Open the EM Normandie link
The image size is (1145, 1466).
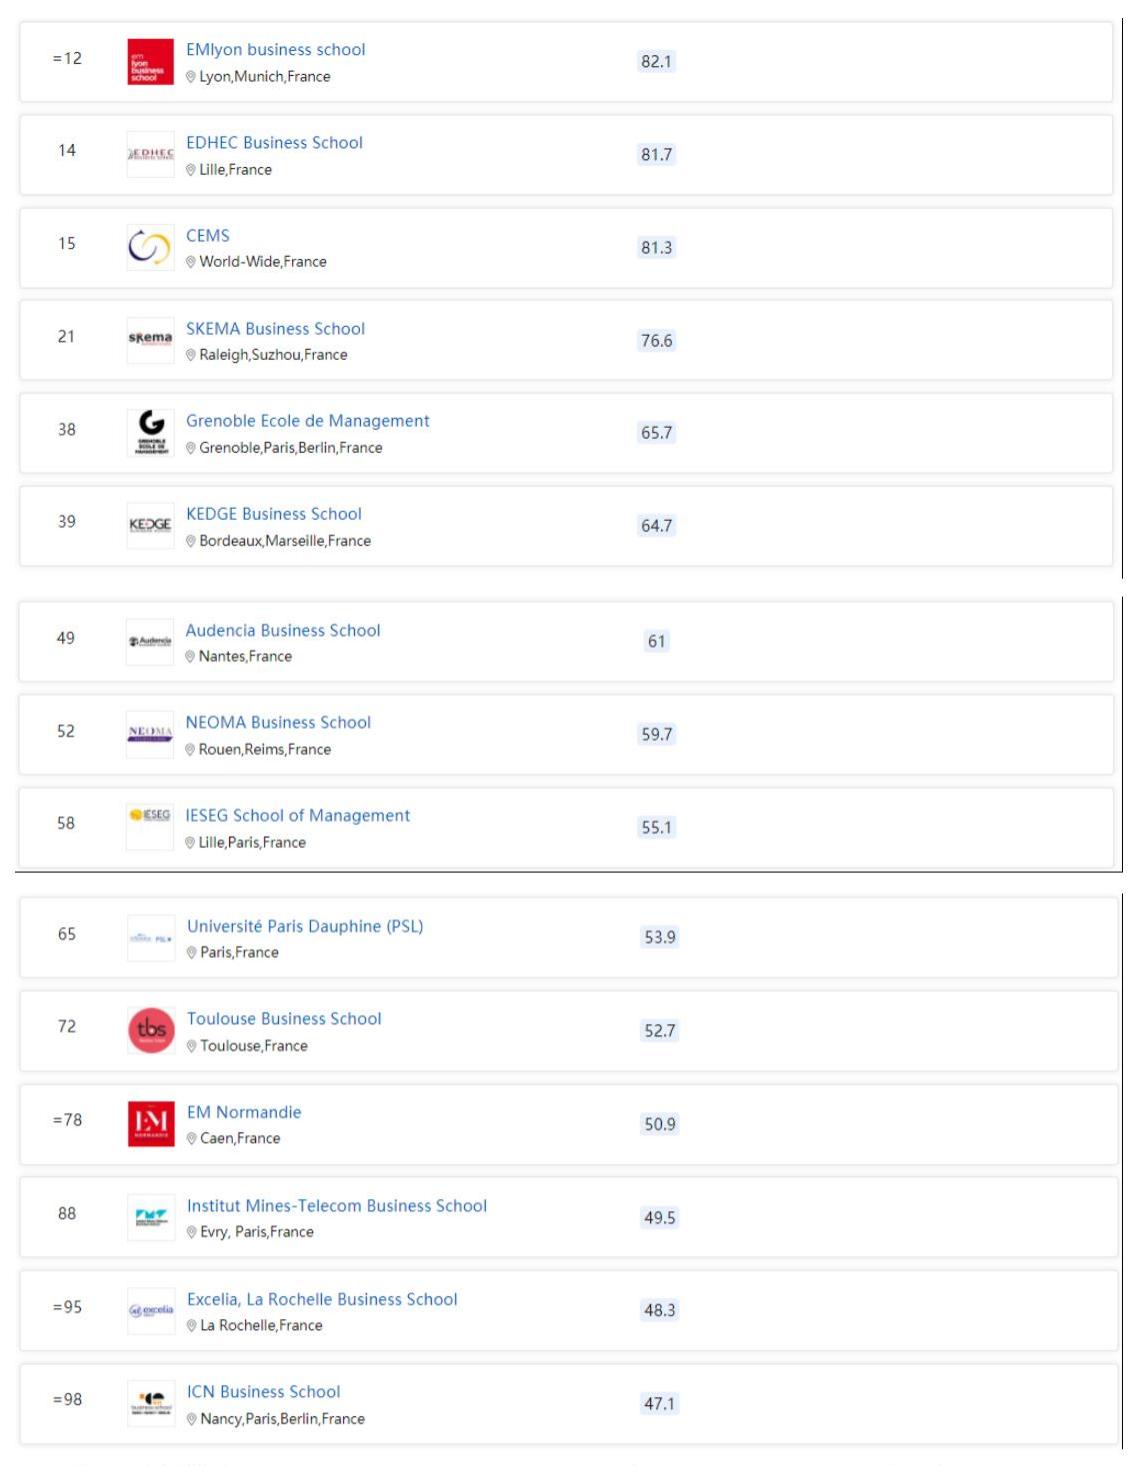click(x=244, y=1112)
